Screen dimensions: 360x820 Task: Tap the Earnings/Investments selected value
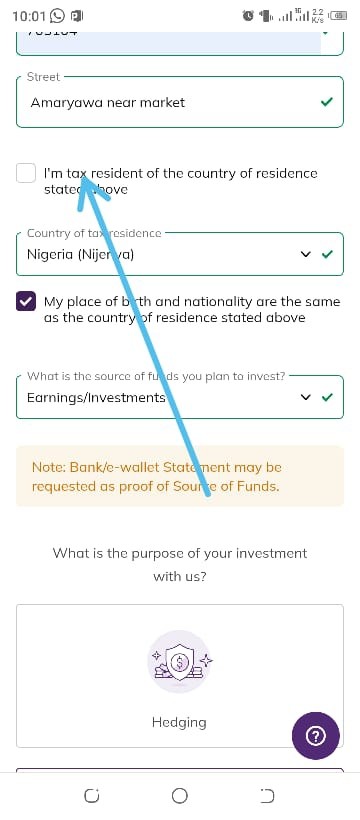pyautogui.click(x=96, y=397)
